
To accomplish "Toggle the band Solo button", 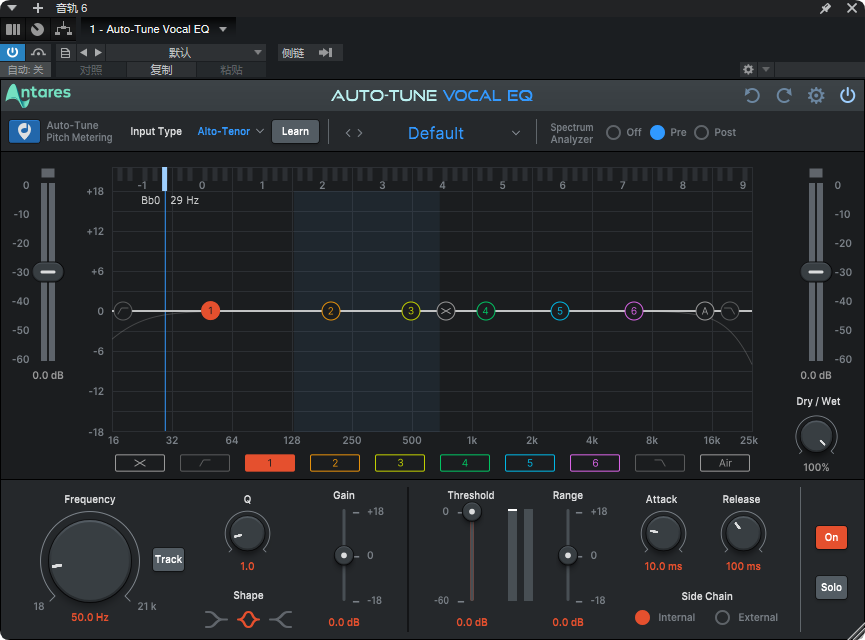I will (x=831, y=588).
